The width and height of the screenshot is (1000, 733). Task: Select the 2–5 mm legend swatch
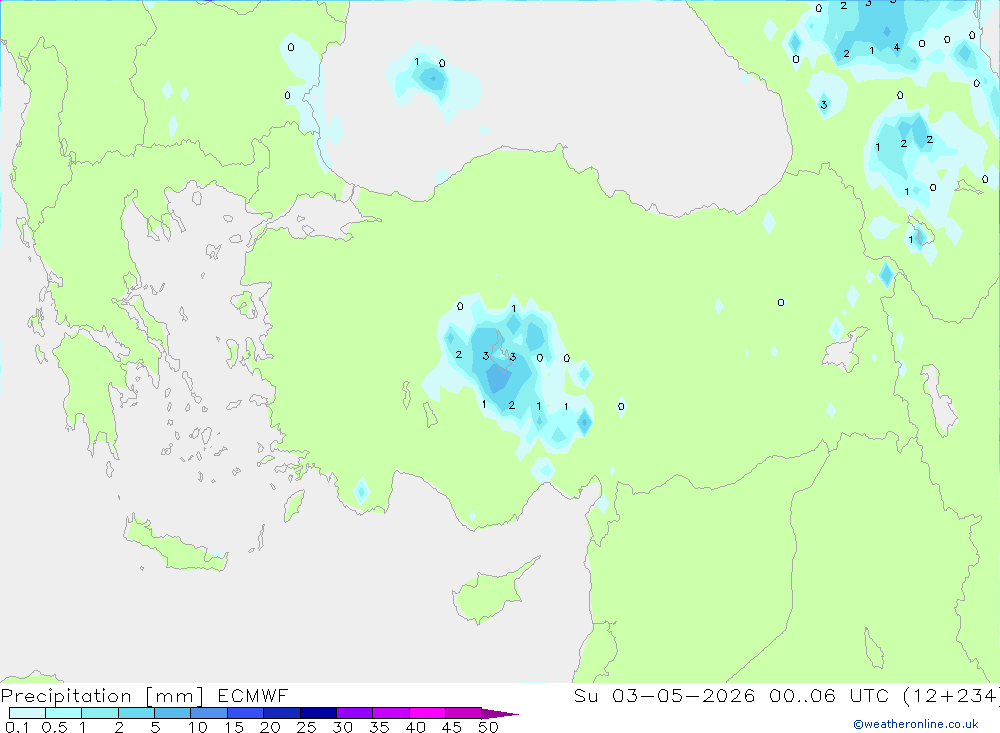[136, 713]
